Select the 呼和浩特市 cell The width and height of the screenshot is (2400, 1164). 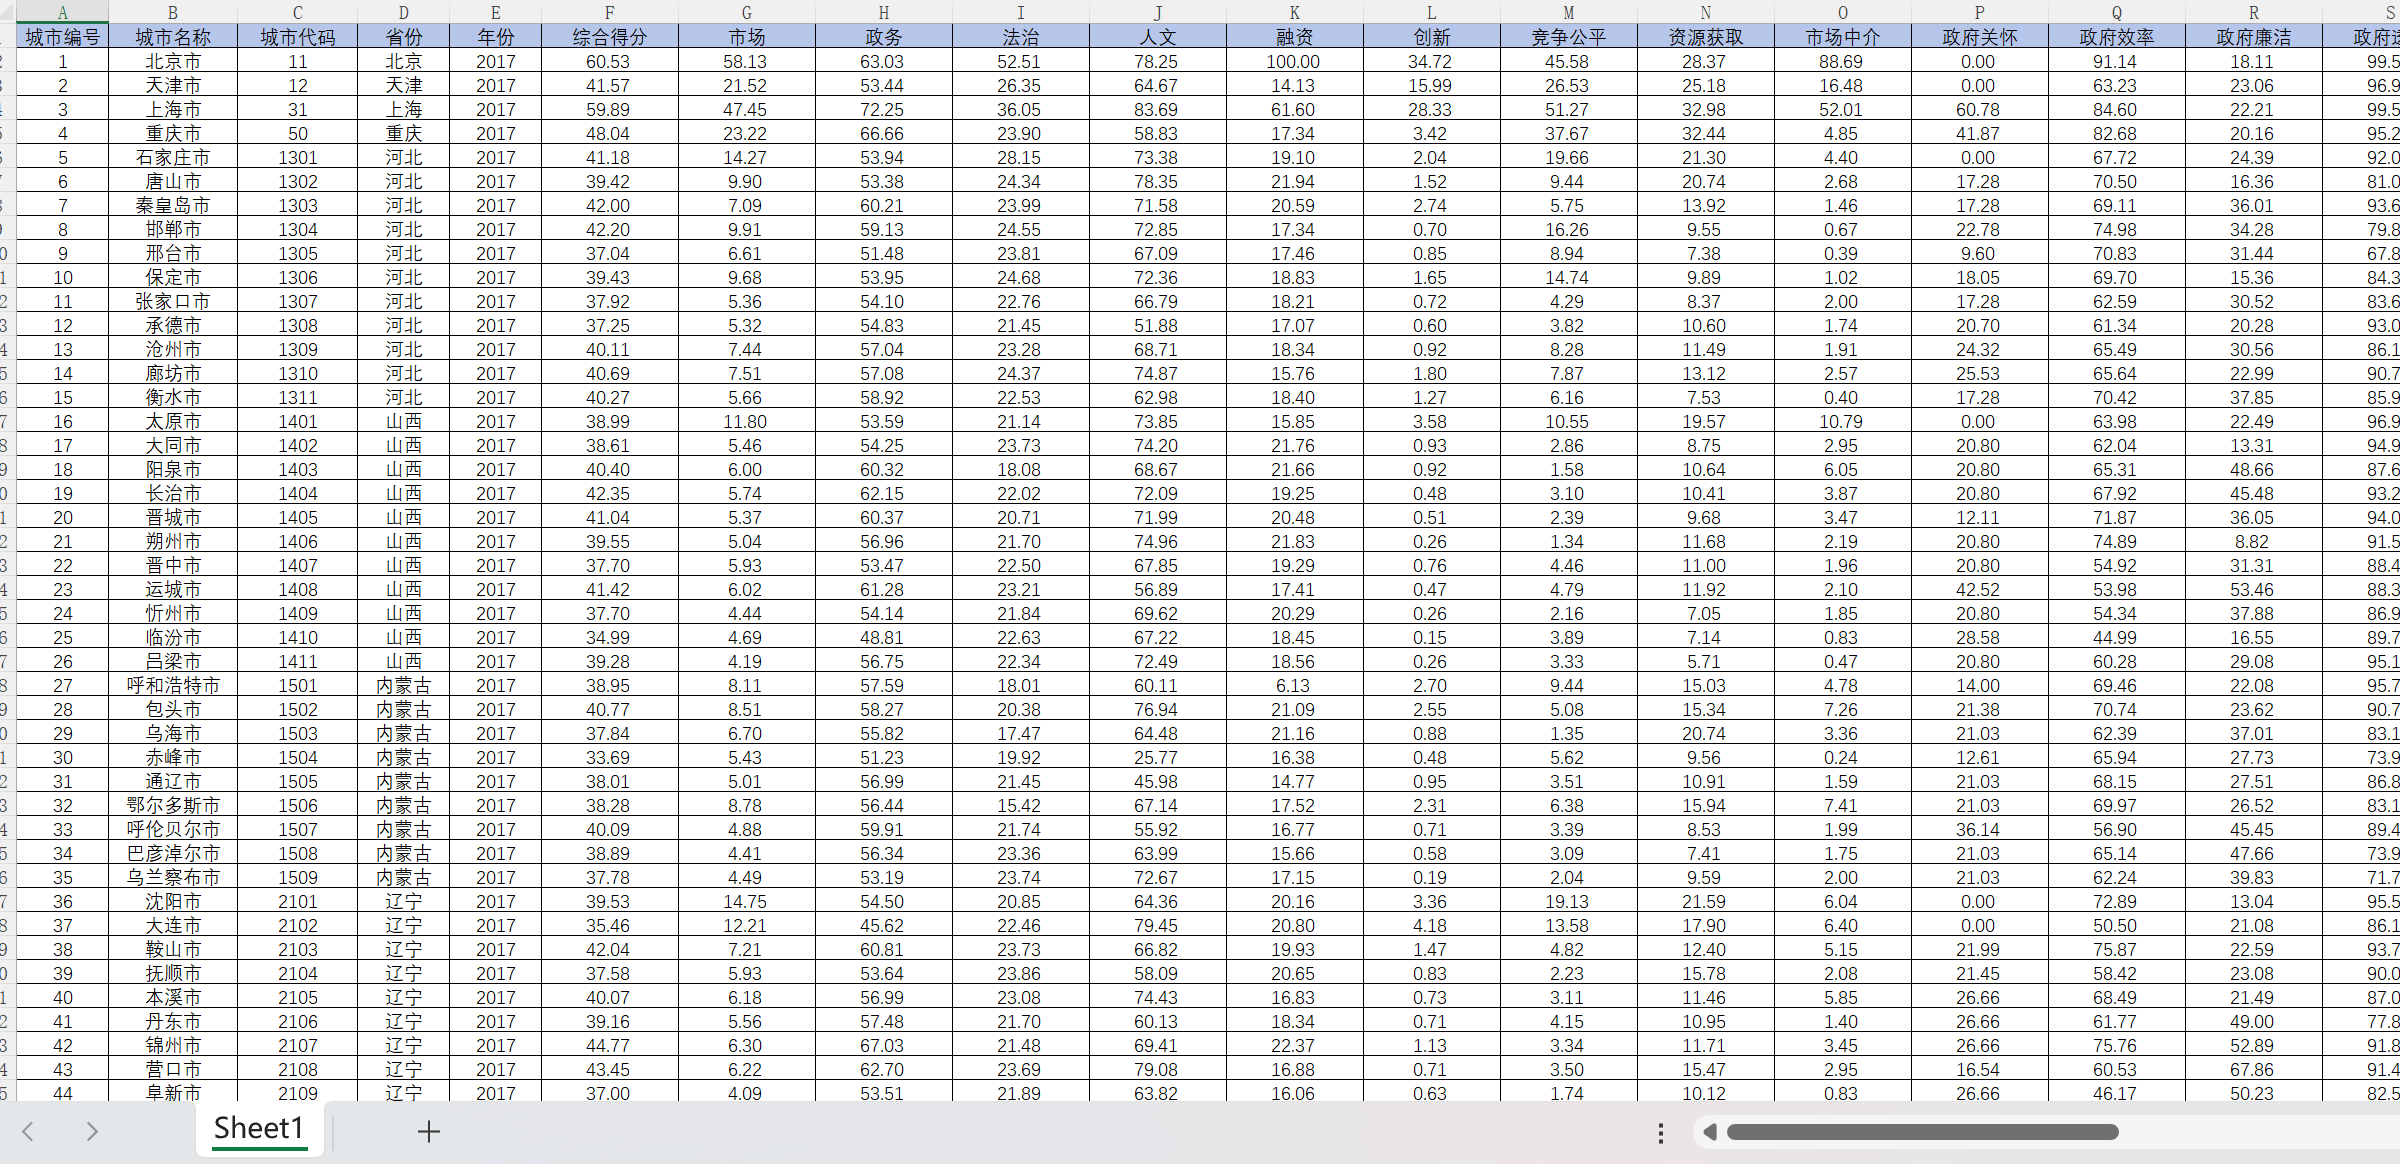click(x=173, y=685)
